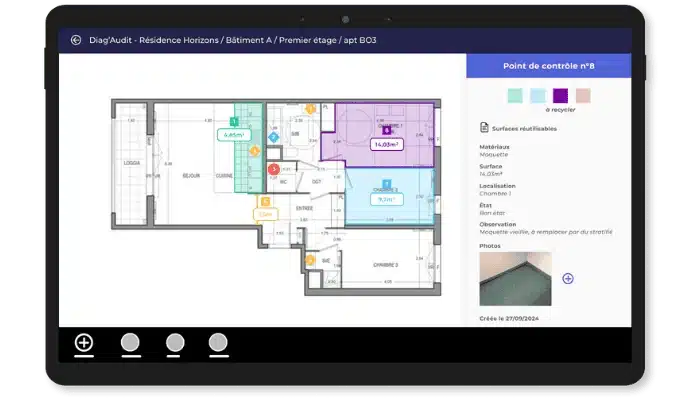The width and height of the screenshot is (700, 400).
Task: Choose the pale pink color swatch
Action: click(x=584, y=96)
